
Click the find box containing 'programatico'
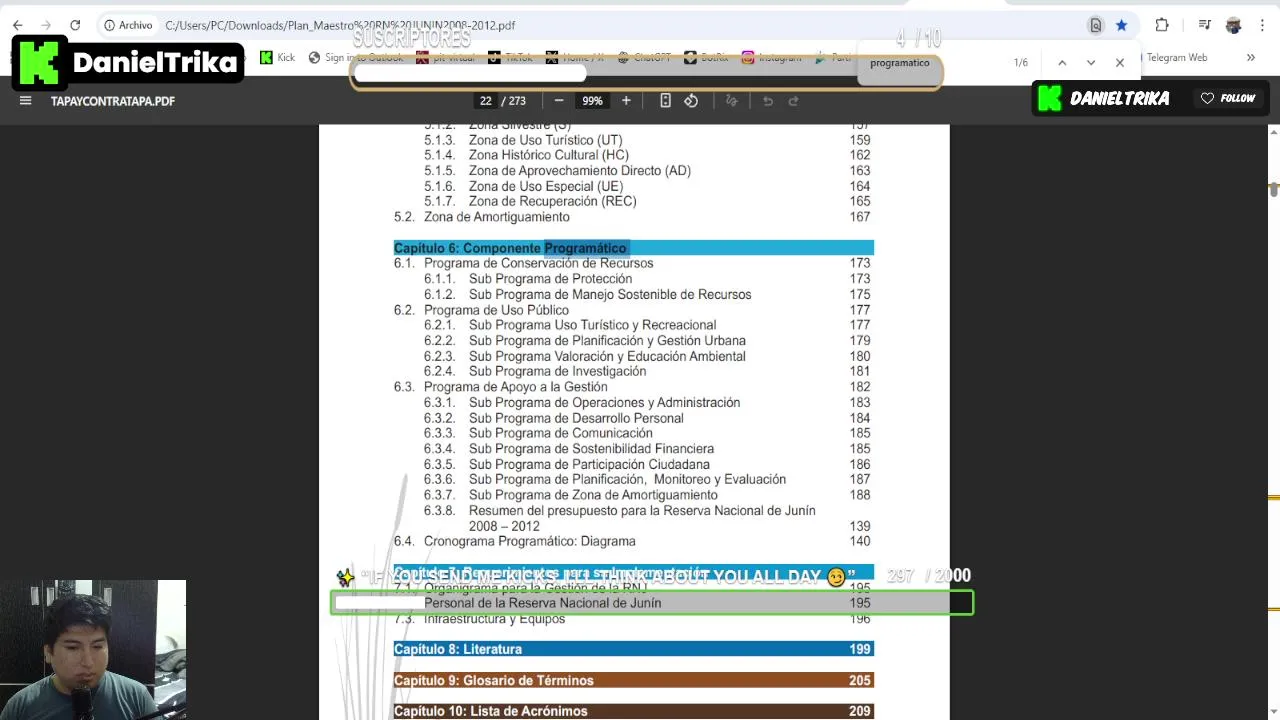click(x=900, y=62)
